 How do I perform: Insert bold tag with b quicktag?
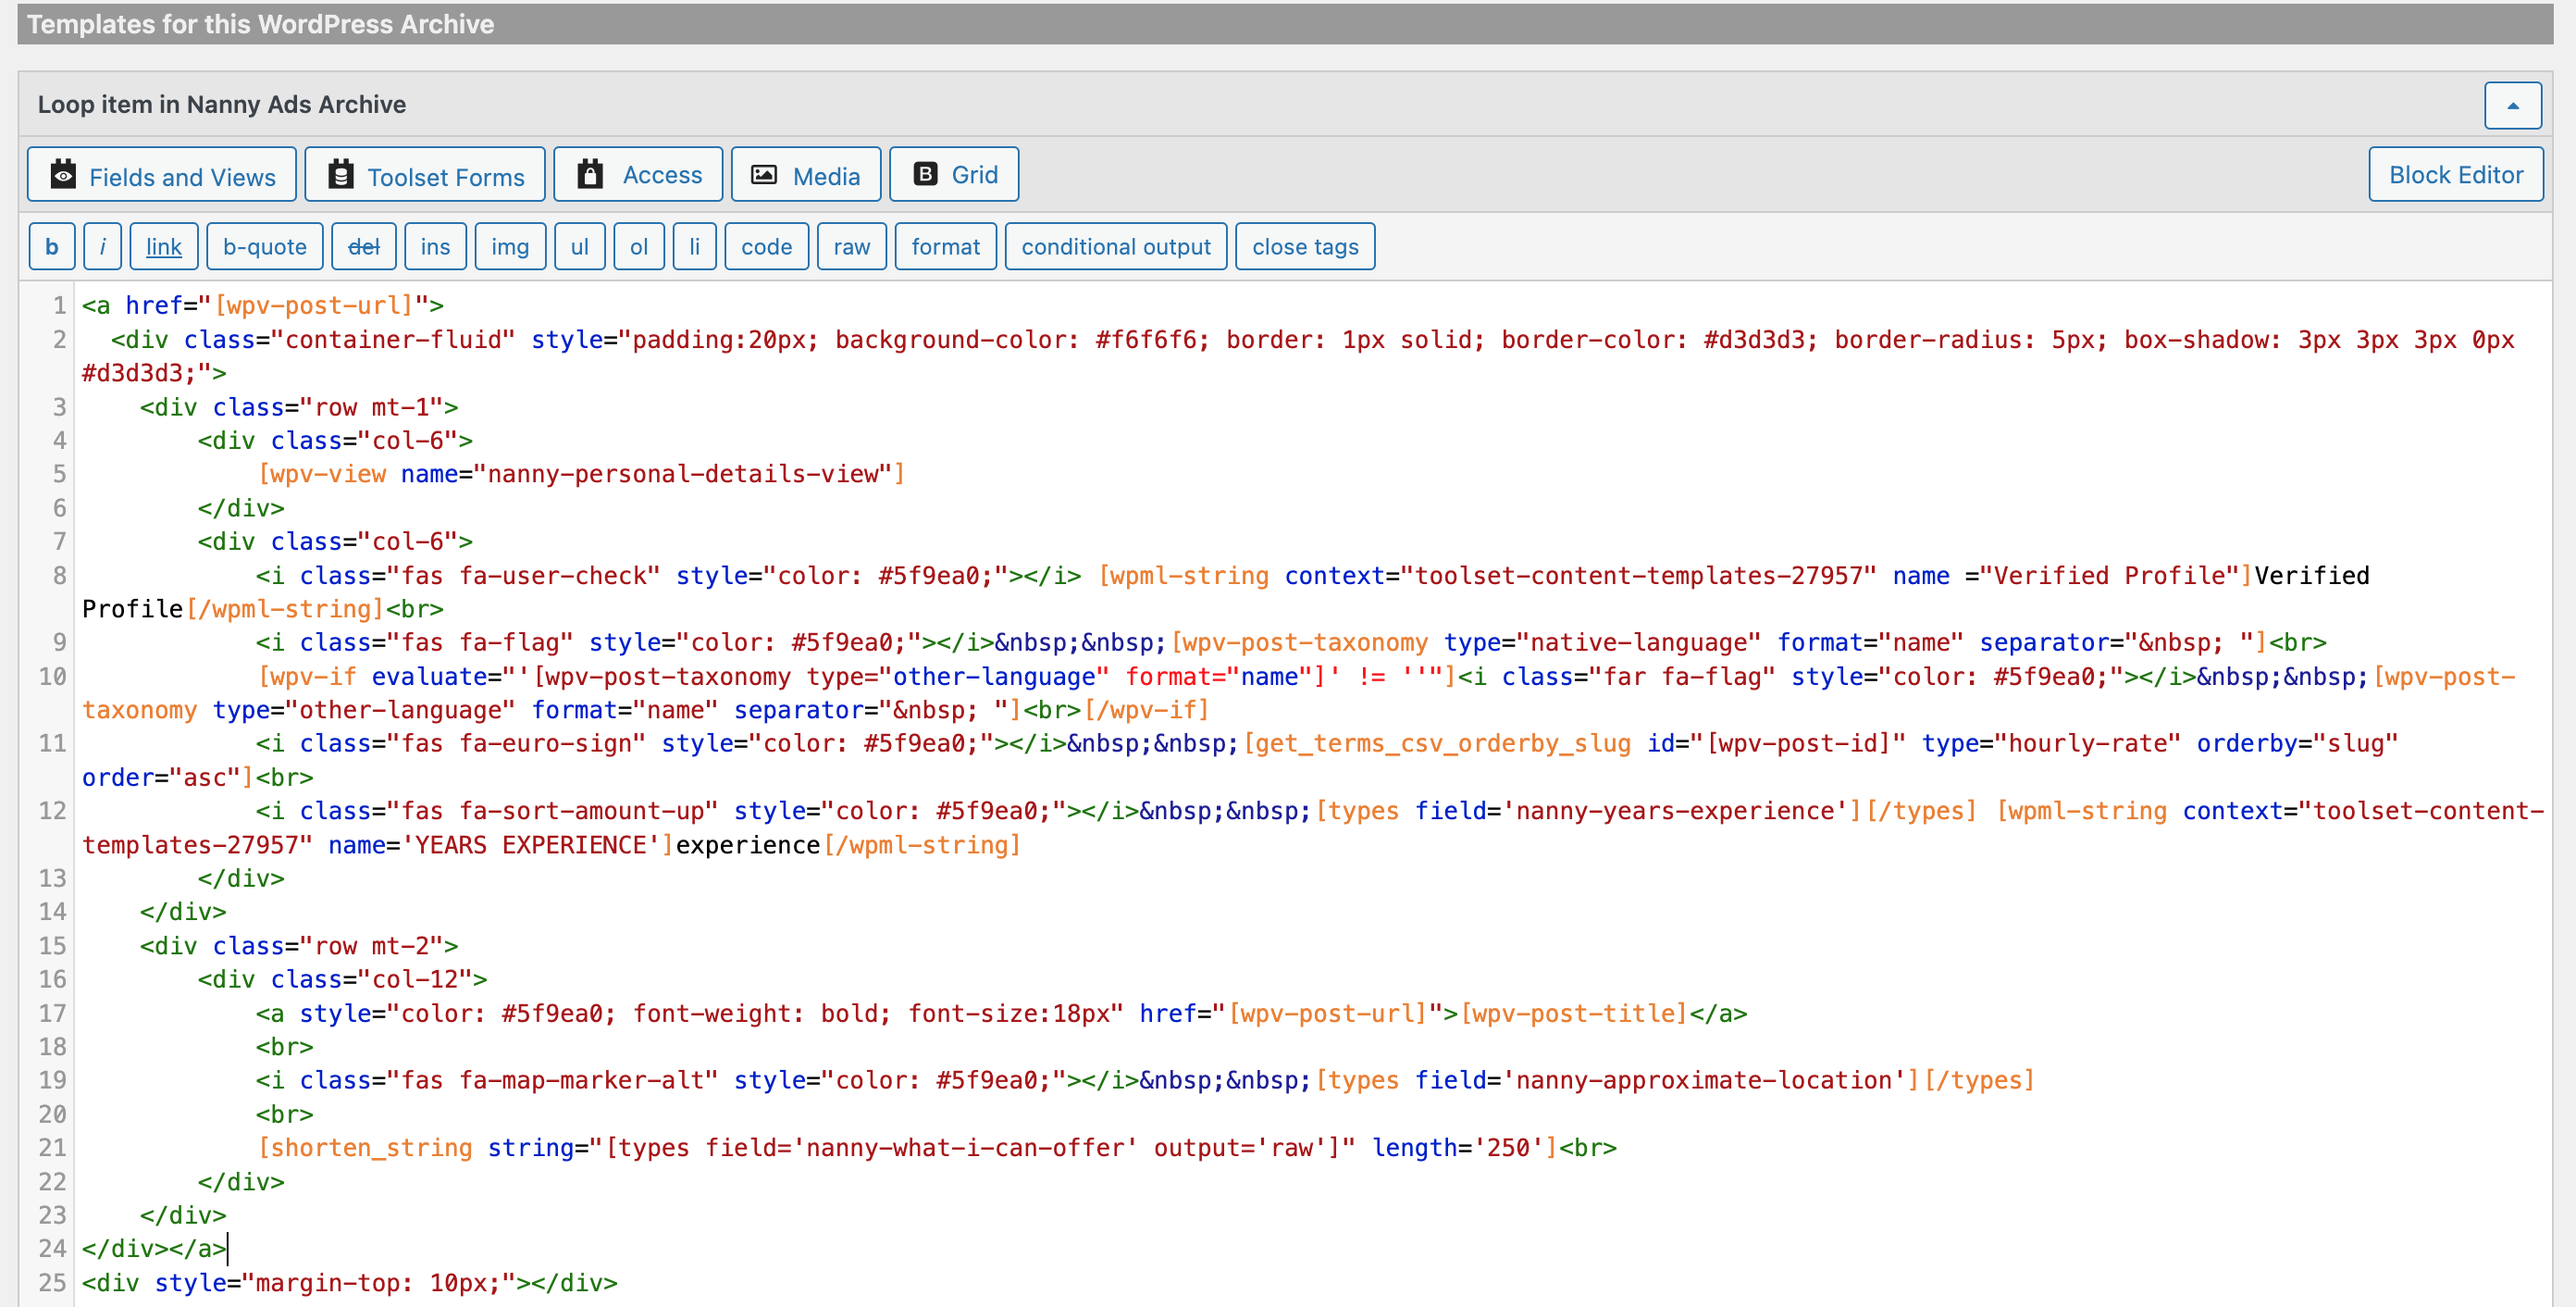pos(52,246)
